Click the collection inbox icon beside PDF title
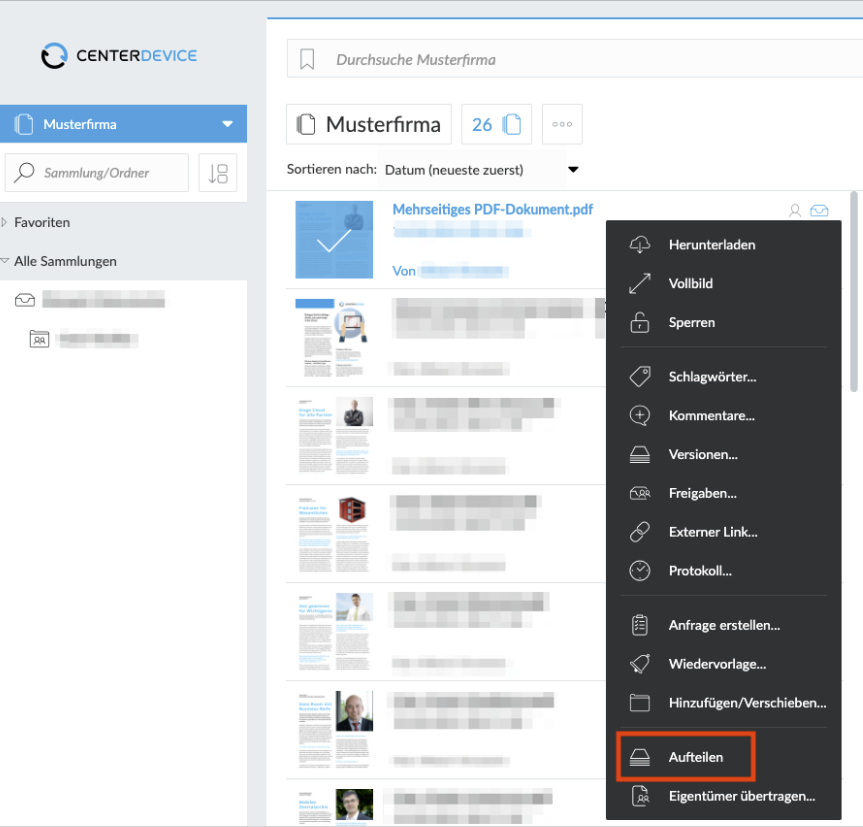The width and height of the screenshot is (863, 827). tap(819, 211)
